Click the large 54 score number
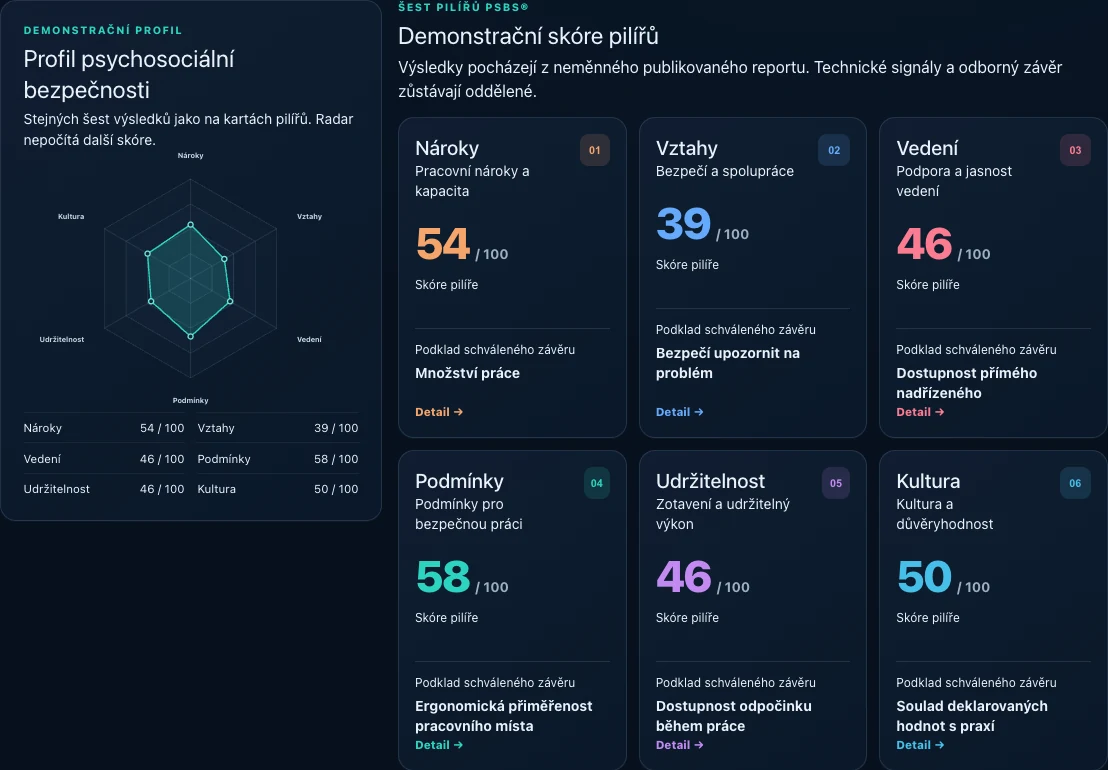This screenshot has width=1108, height=770. click(442, 244)
